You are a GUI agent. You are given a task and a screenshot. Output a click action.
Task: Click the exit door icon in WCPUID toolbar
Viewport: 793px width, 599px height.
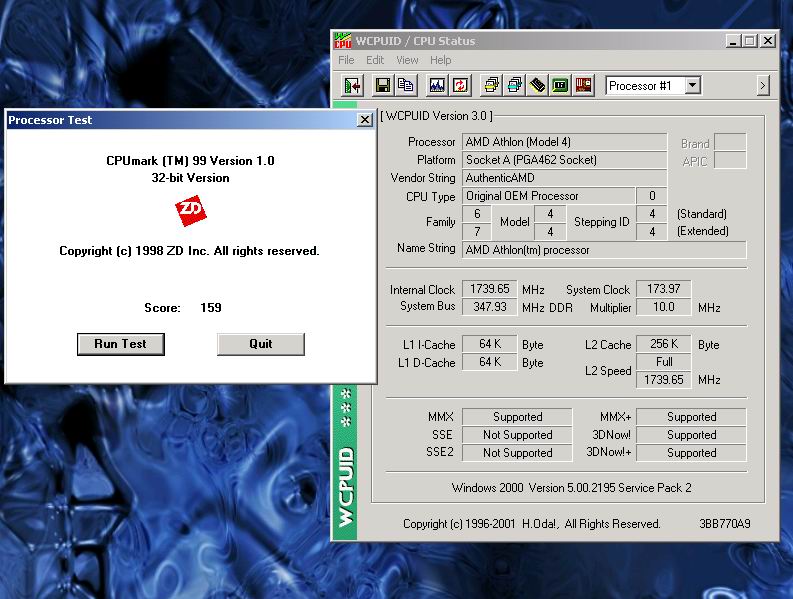[353, 85]
